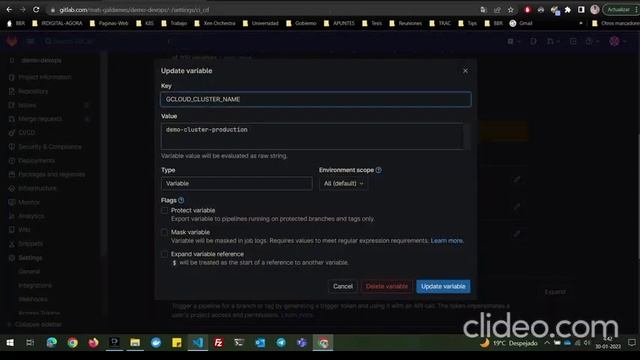The height and width of the screenshot is (360, 640).
Task: Enable the Protect variable checkbox
Action: 164,210
